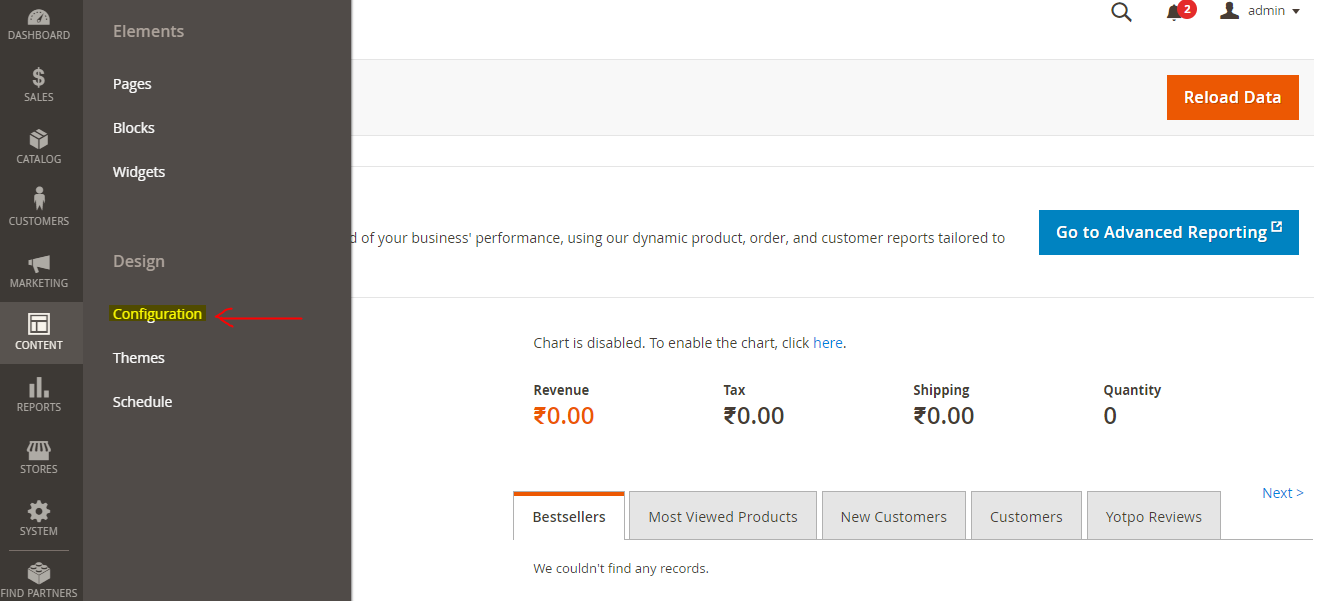Image resolution: width=1318 pixels, height=601 pixels.
Task: Select Configuration under Design
Action: click(x=157, y=314)
